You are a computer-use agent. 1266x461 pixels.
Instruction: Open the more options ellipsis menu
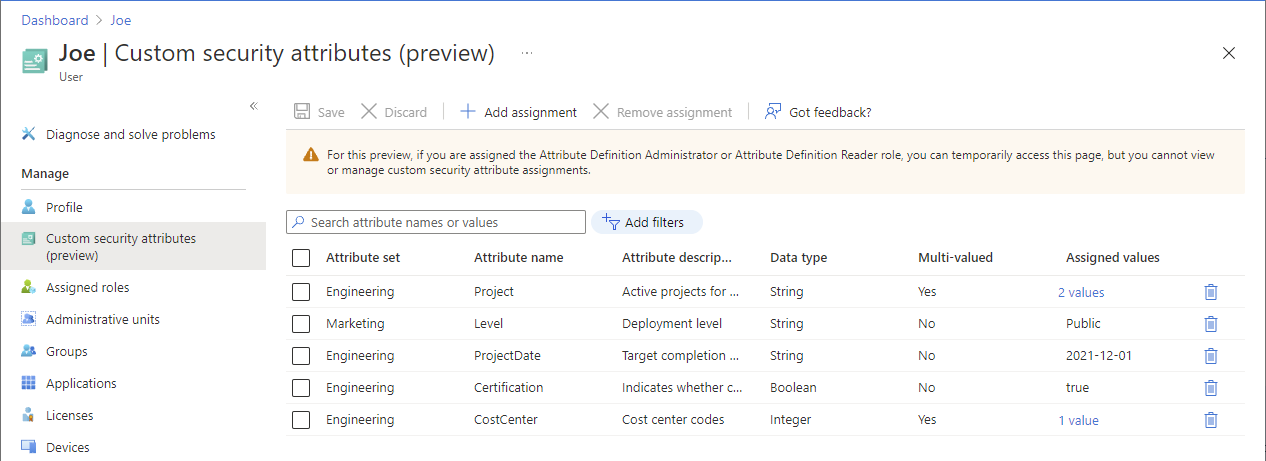coord(527,52)
